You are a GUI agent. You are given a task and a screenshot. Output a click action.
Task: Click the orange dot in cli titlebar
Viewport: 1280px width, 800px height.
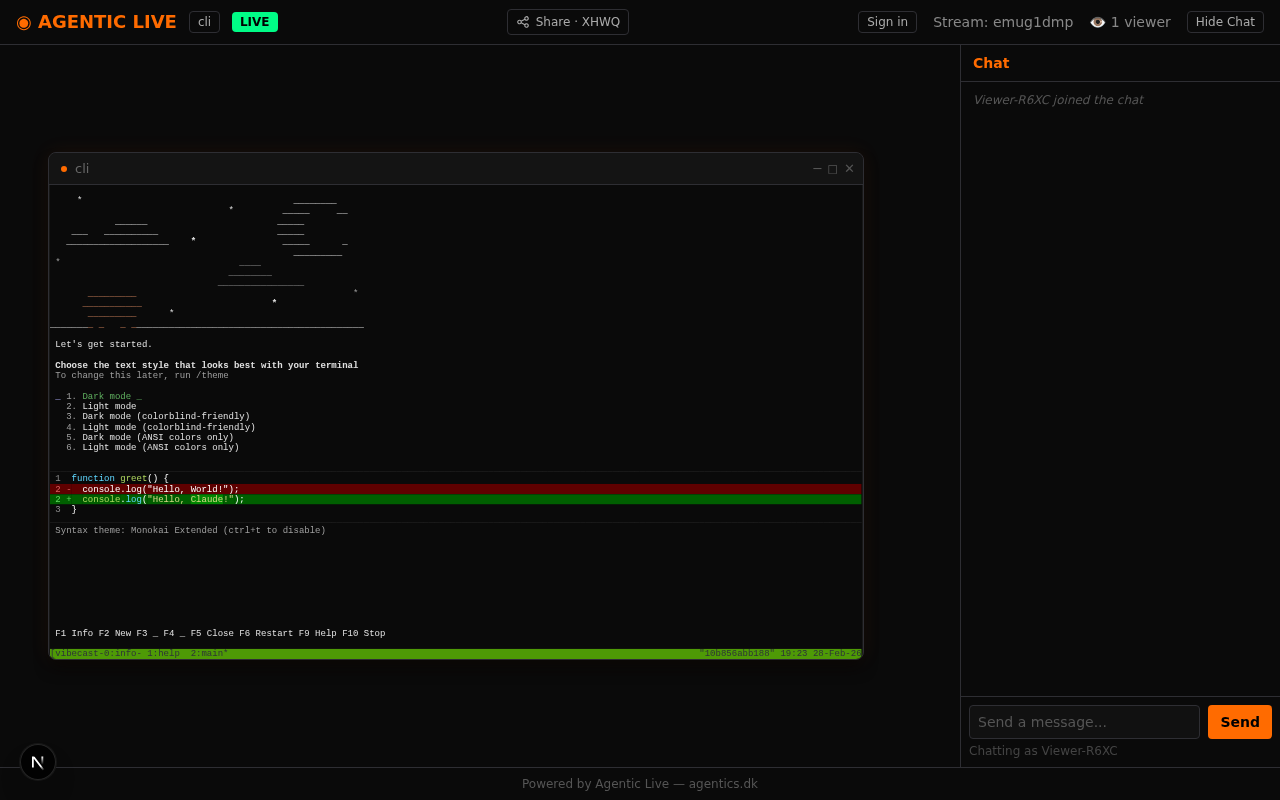[x=64, y=169]
